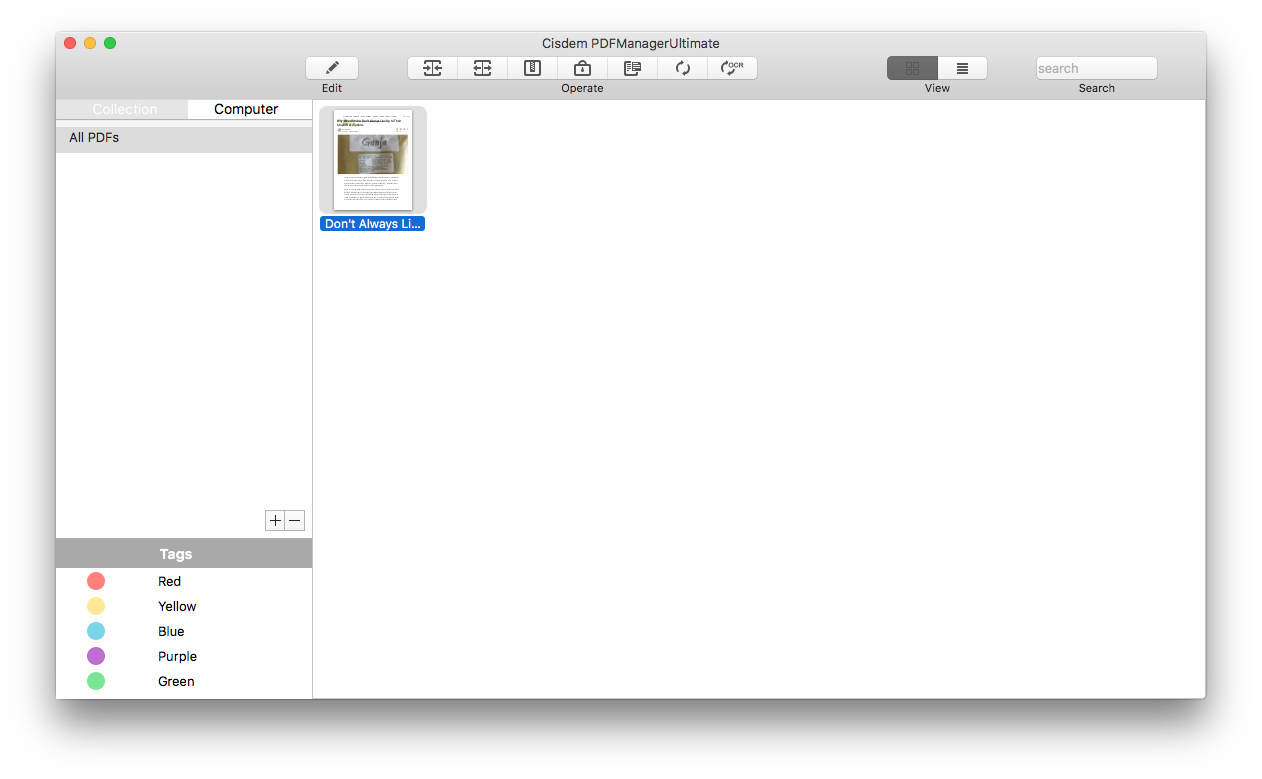Screen dimensions: 1262x779
Task: Choose the Green tag color dot
Action: (x=95, y=681)
